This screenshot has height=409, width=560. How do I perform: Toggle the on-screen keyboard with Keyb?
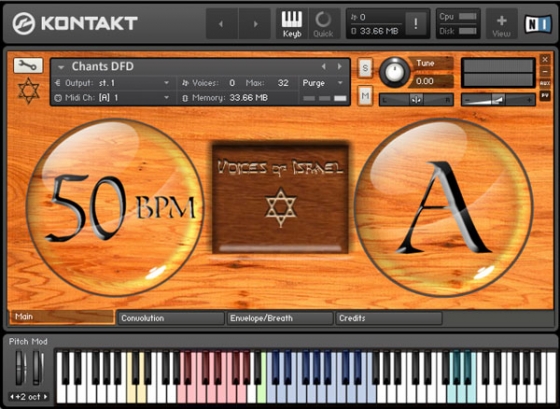pos(292,24)
